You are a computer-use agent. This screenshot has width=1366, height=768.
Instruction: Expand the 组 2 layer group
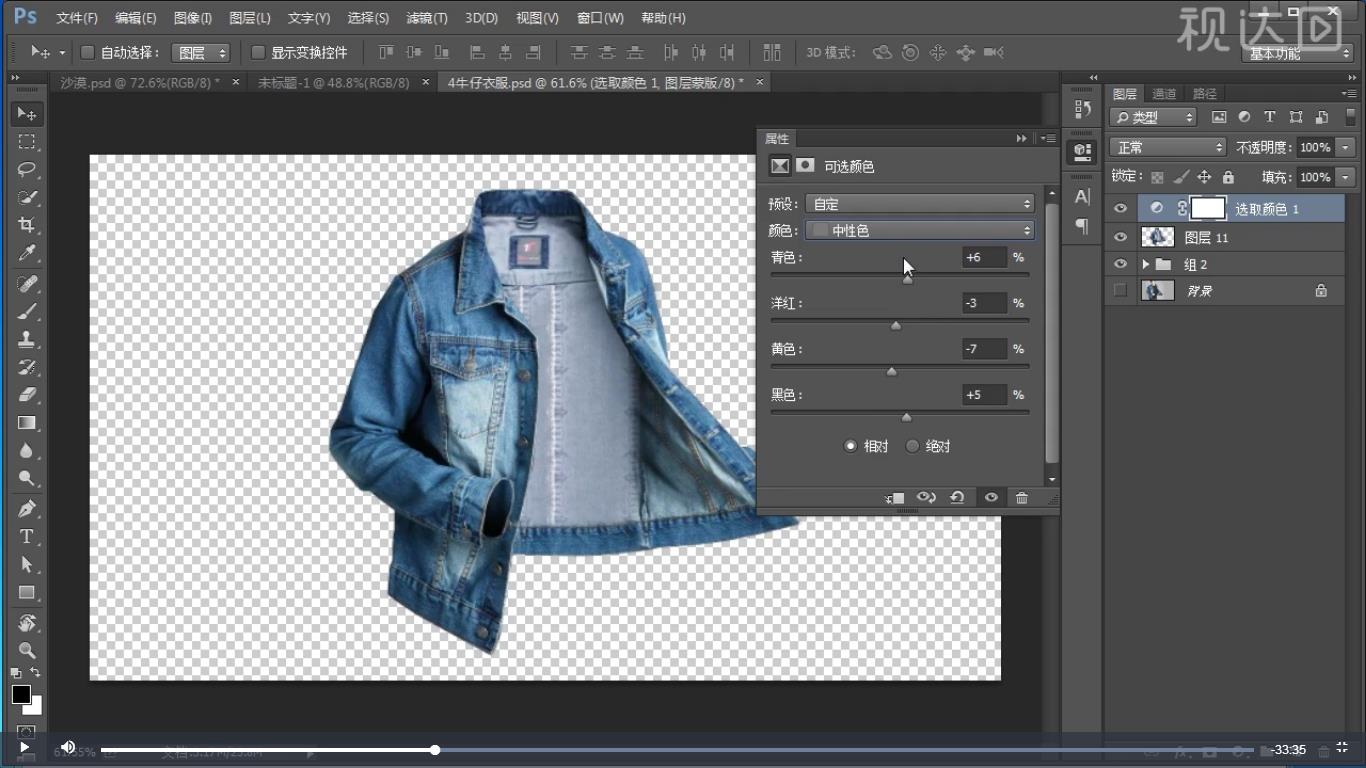(x=1146, y=264)
